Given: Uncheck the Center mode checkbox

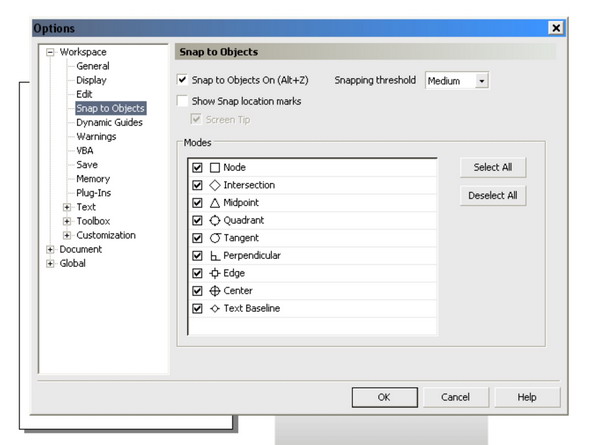Looking at the screenshot, I should pos(197,291).
